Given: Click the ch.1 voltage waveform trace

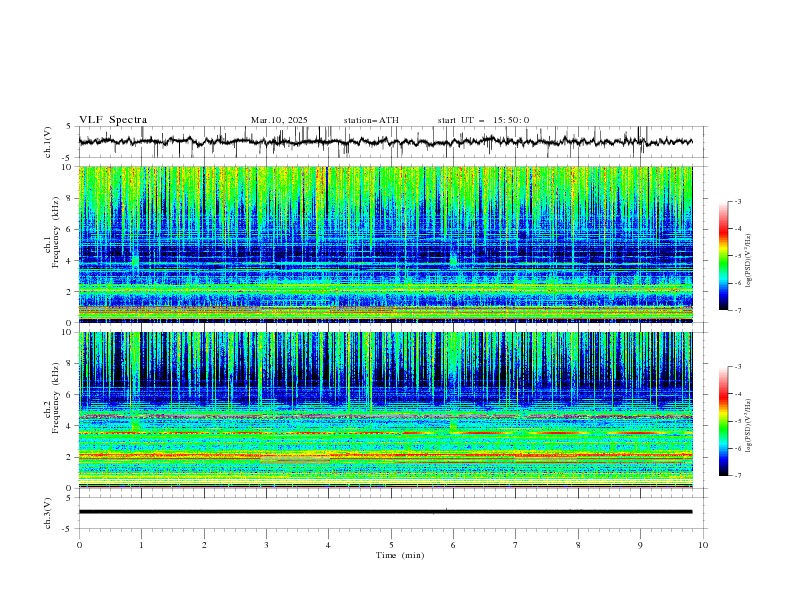Looking at the screenshot, I should (385, 142).
